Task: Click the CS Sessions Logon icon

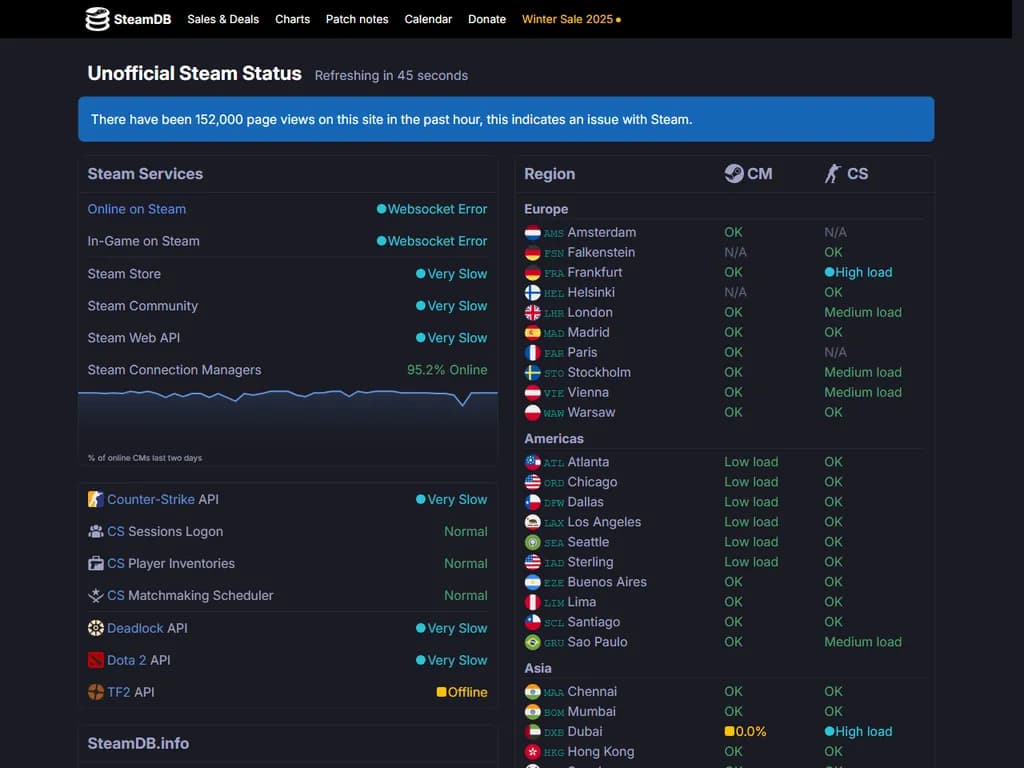Action: [x=96, y=531]
